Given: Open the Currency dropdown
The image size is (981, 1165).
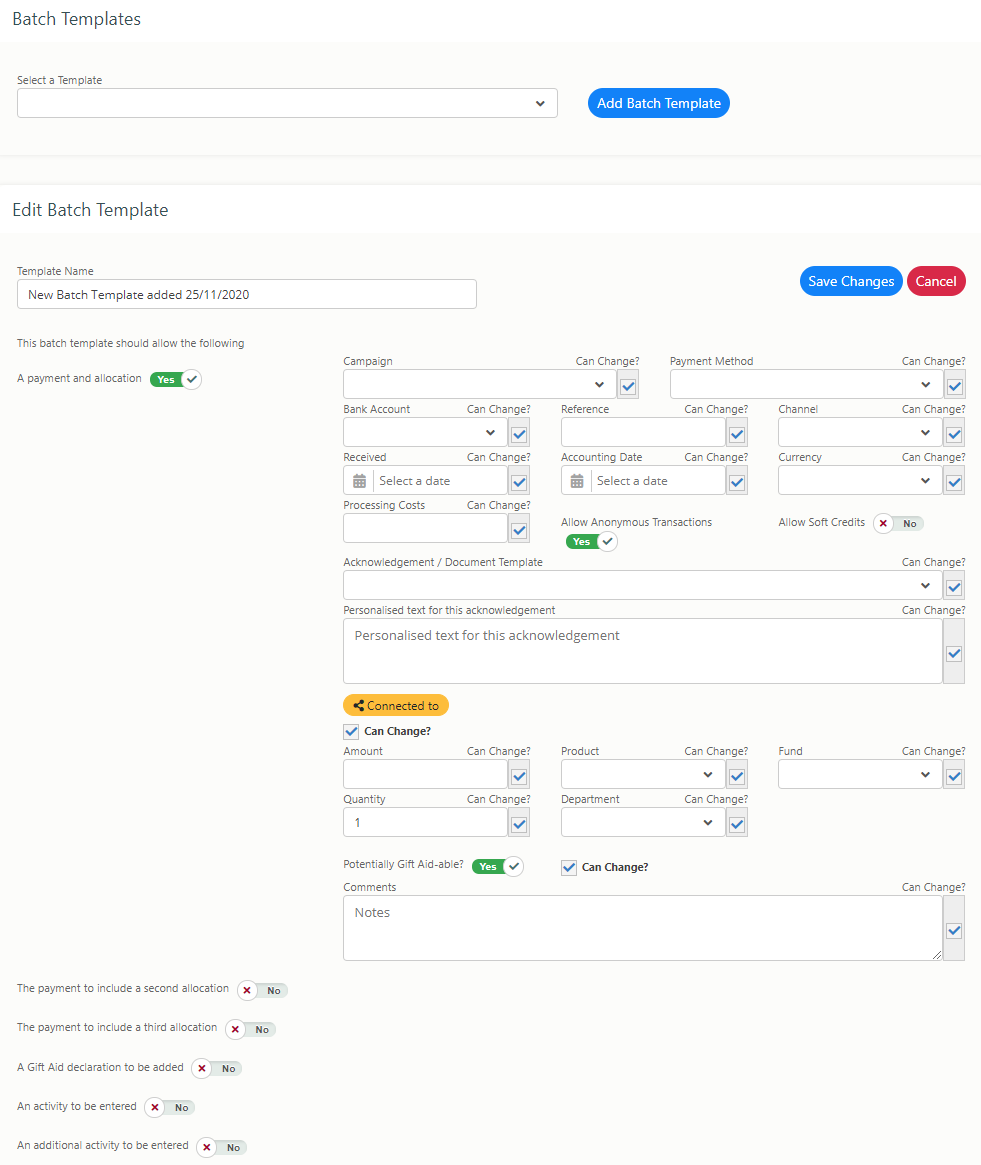Looking at the screenshot, I should tap(859, 480).
